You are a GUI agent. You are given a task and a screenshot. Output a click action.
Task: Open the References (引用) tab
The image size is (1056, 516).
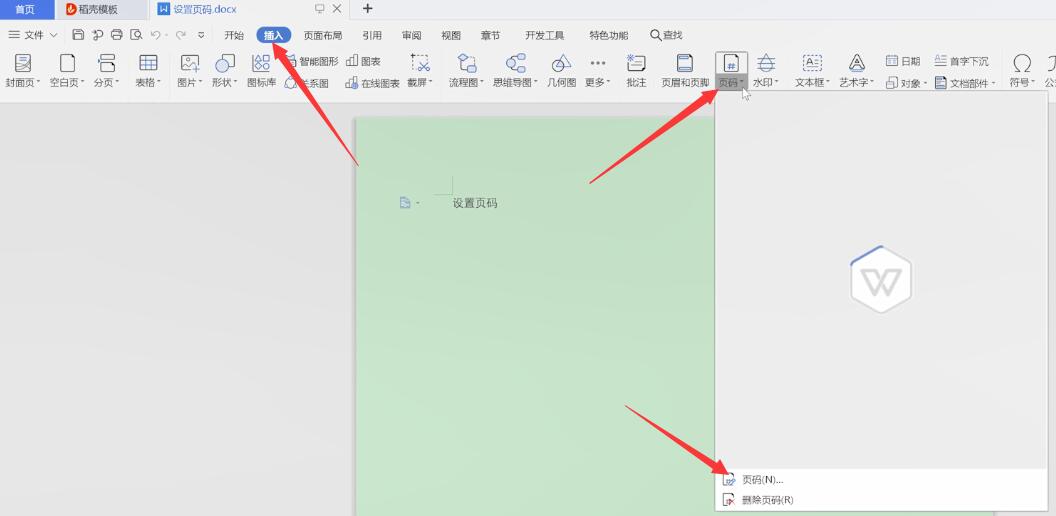[372, 35]
